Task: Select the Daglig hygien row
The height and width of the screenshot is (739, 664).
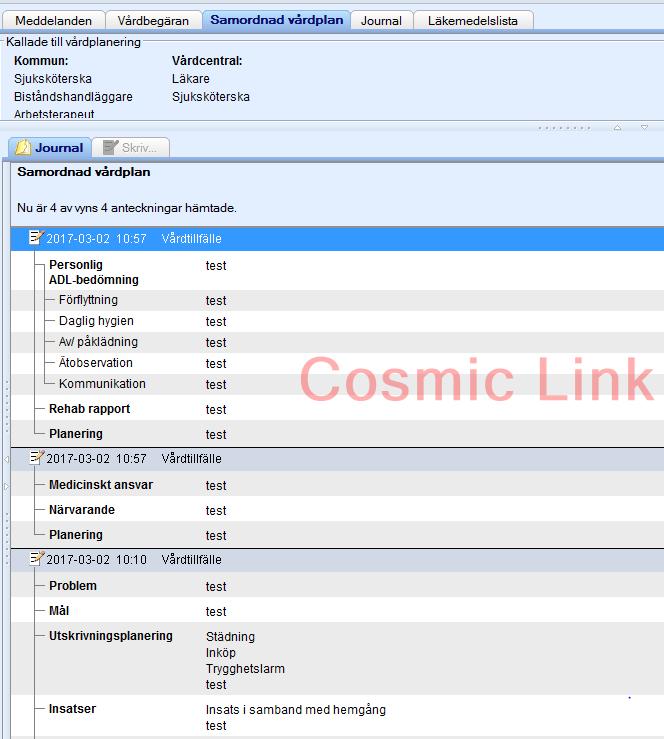Action: coord(337,321)
